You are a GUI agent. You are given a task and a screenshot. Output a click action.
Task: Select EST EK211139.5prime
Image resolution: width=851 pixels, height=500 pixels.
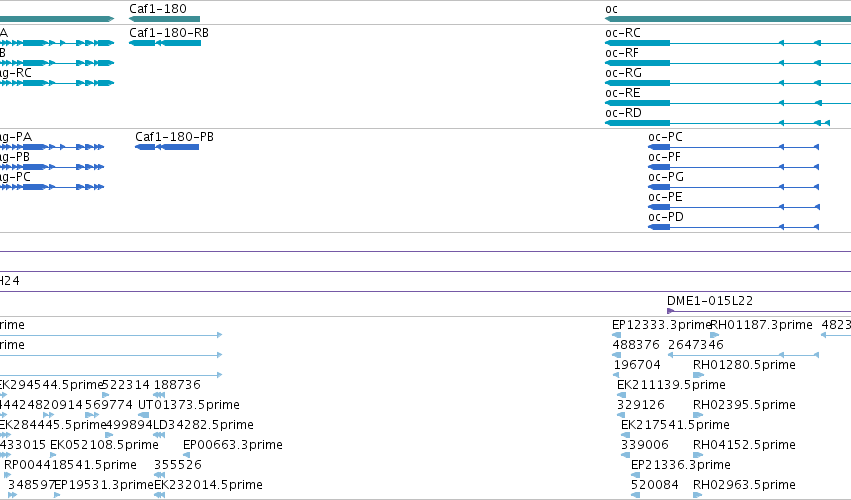coord(671,385)
